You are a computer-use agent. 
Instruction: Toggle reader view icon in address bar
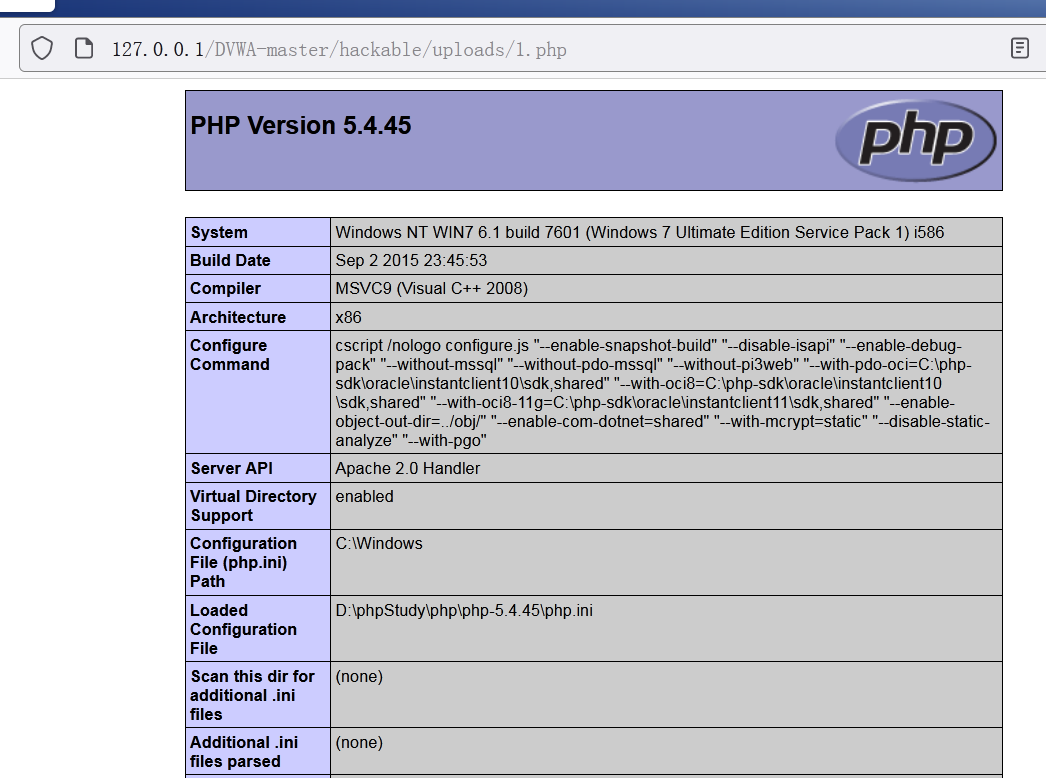[1019, 49]
